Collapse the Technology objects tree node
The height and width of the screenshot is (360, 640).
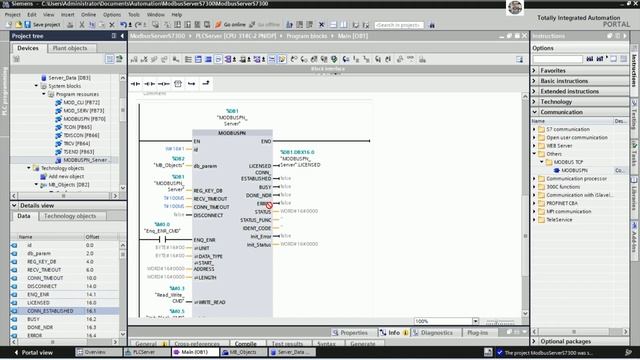point(29,168)
